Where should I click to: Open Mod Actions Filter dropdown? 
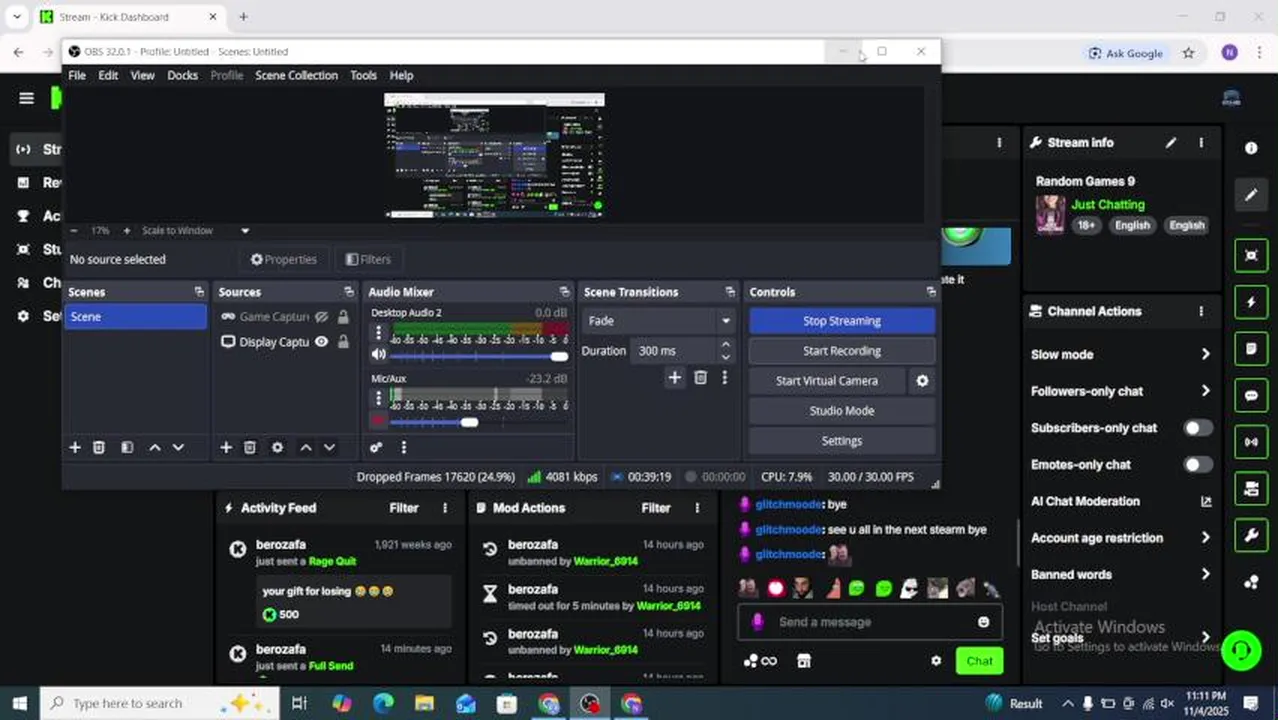click(656, 508)
